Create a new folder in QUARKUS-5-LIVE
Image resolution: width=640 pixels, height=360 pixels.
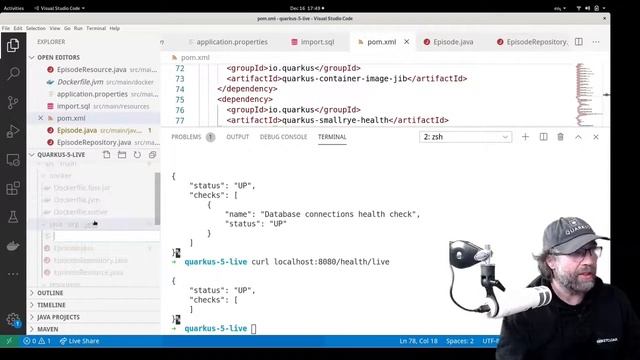point(122,155)
